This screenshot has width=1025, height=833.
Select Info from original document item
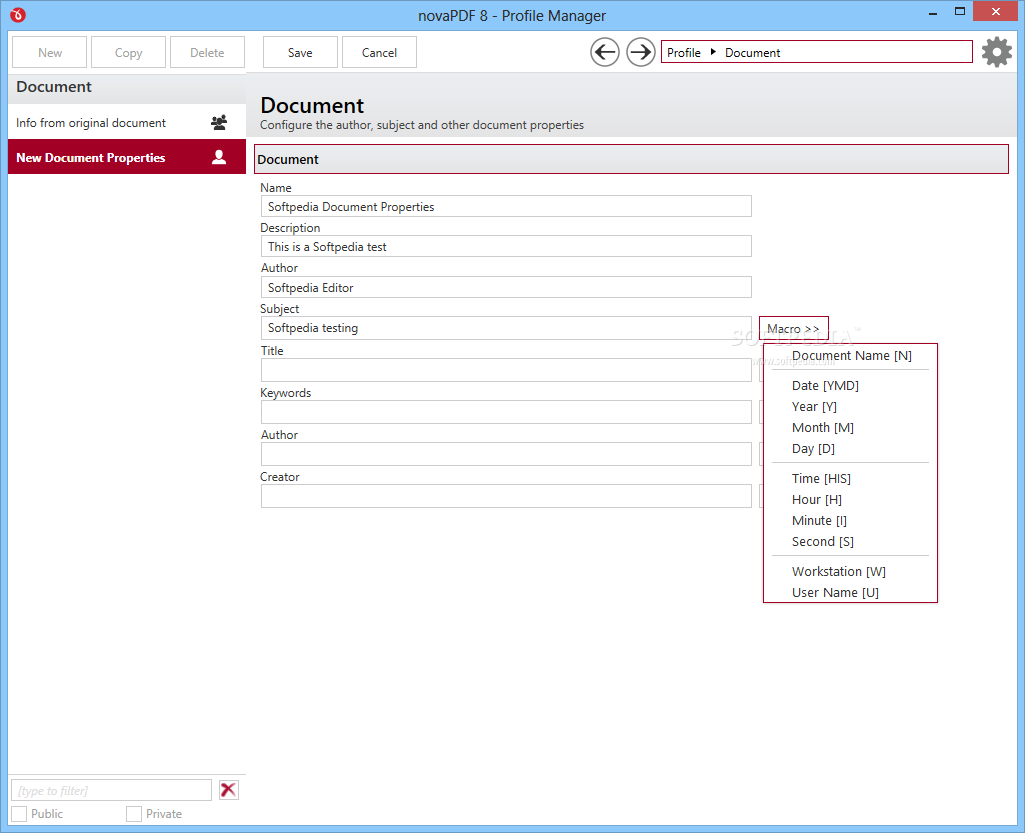click(127, 122)
